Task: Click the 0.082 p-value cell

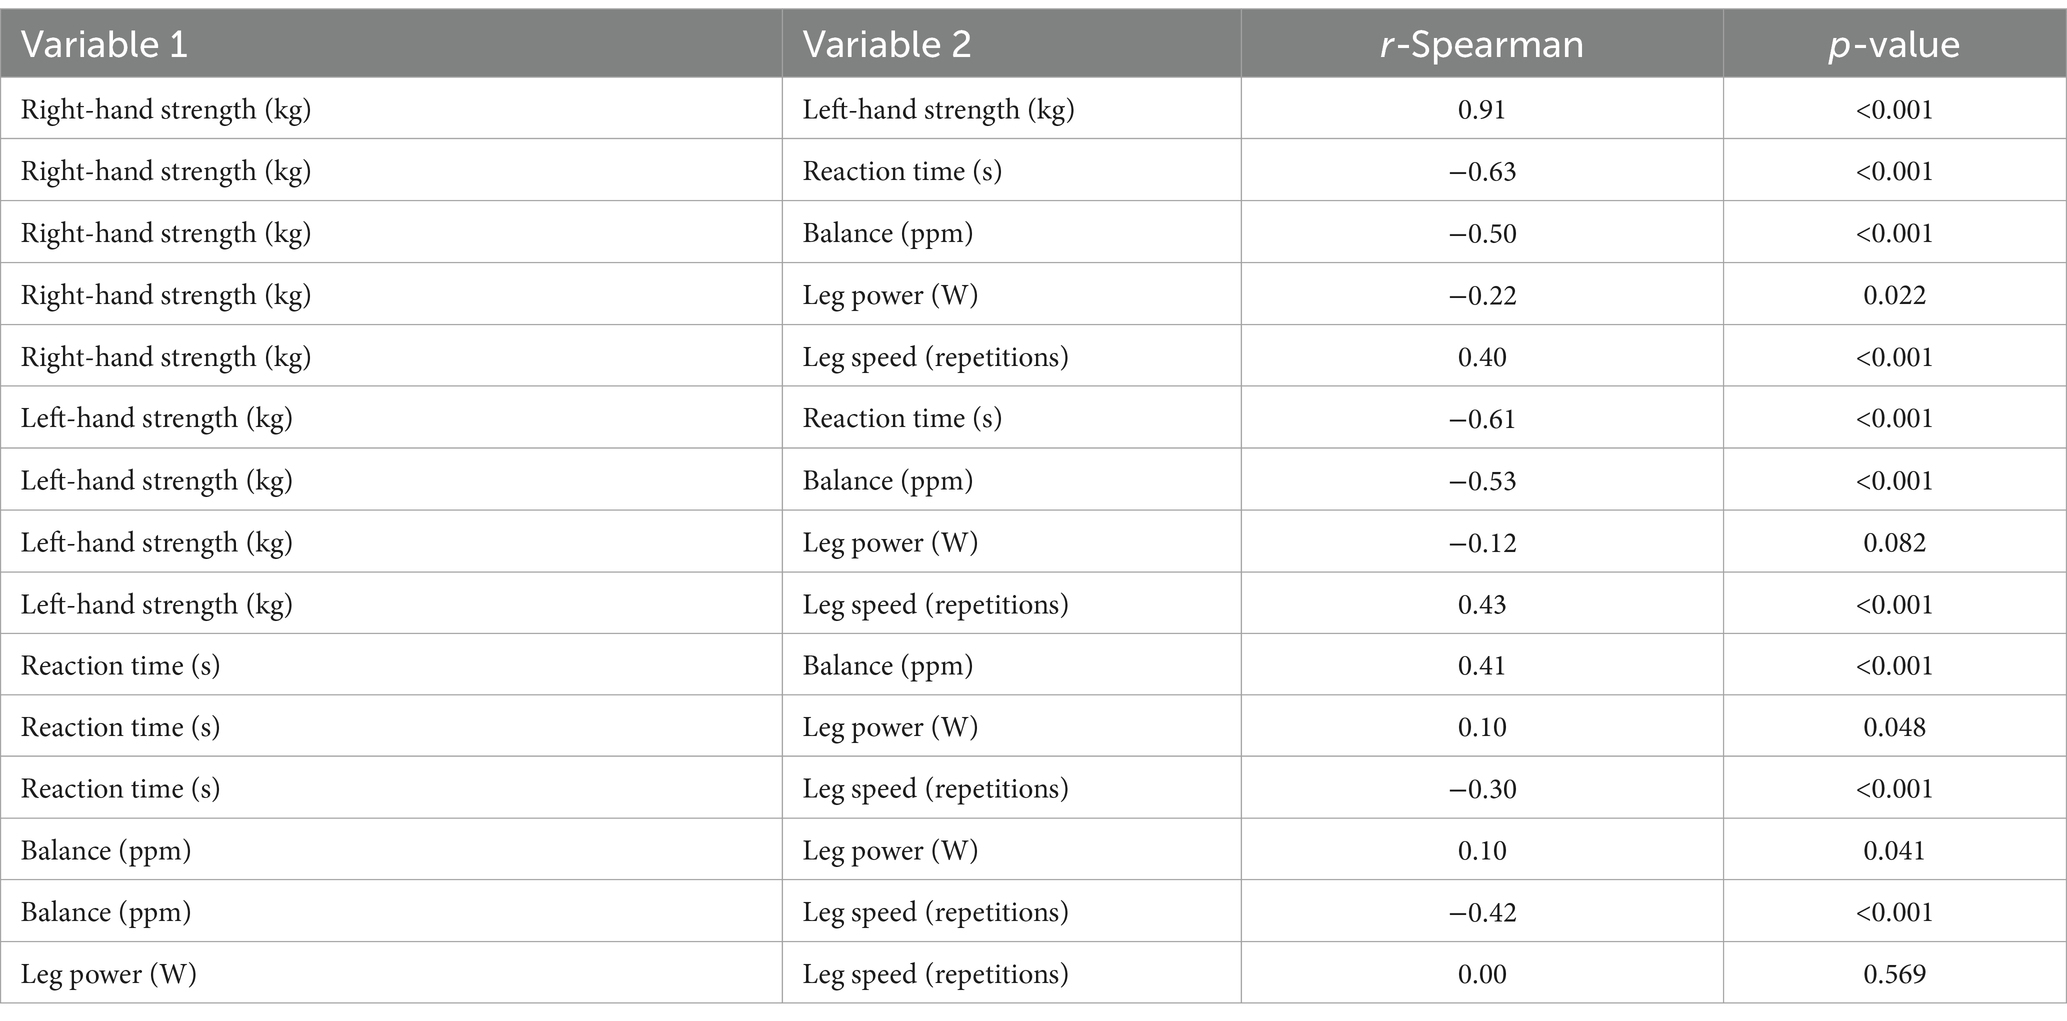Action: (x=1894, y=542)
